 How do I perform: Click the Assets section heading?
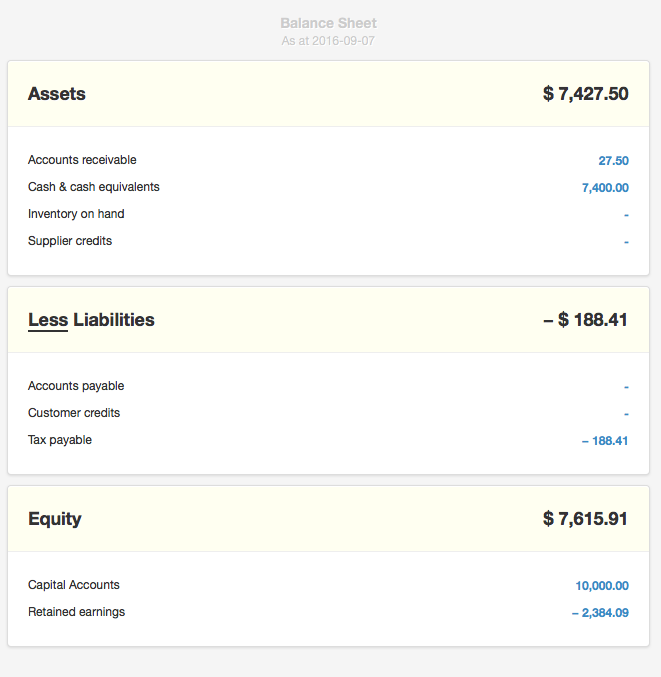pyautogui.click(x=57, y=94)
